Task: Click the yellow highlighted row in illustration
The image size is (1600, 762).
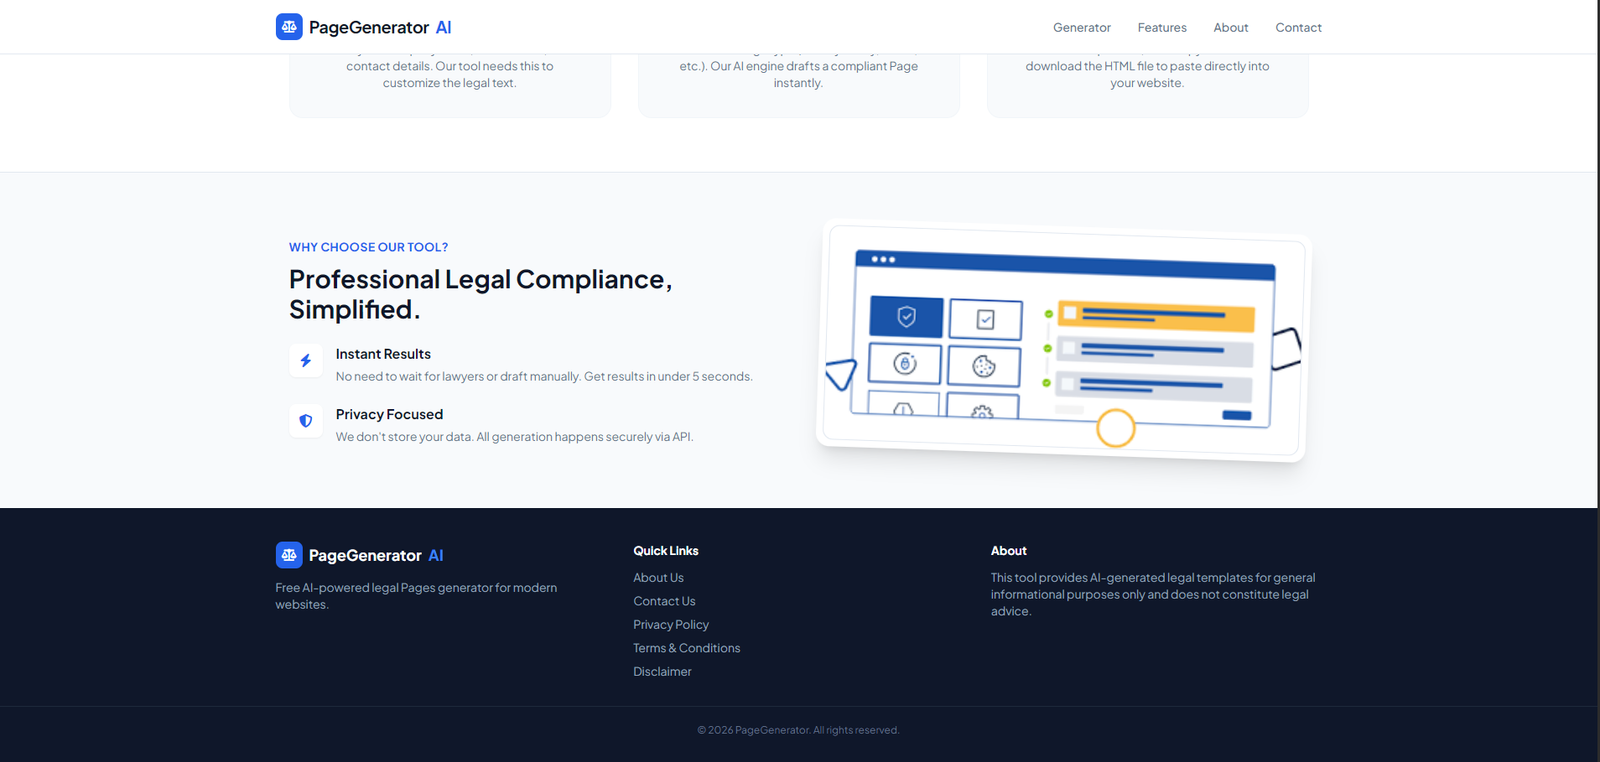Action: click(x=1155, y=316)
